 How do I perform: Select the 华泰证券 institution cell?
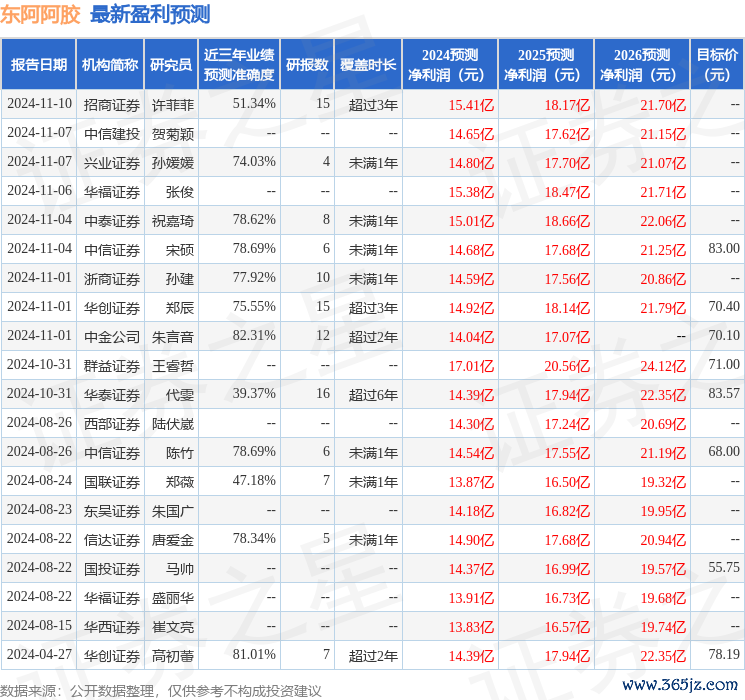pos(112,395)
